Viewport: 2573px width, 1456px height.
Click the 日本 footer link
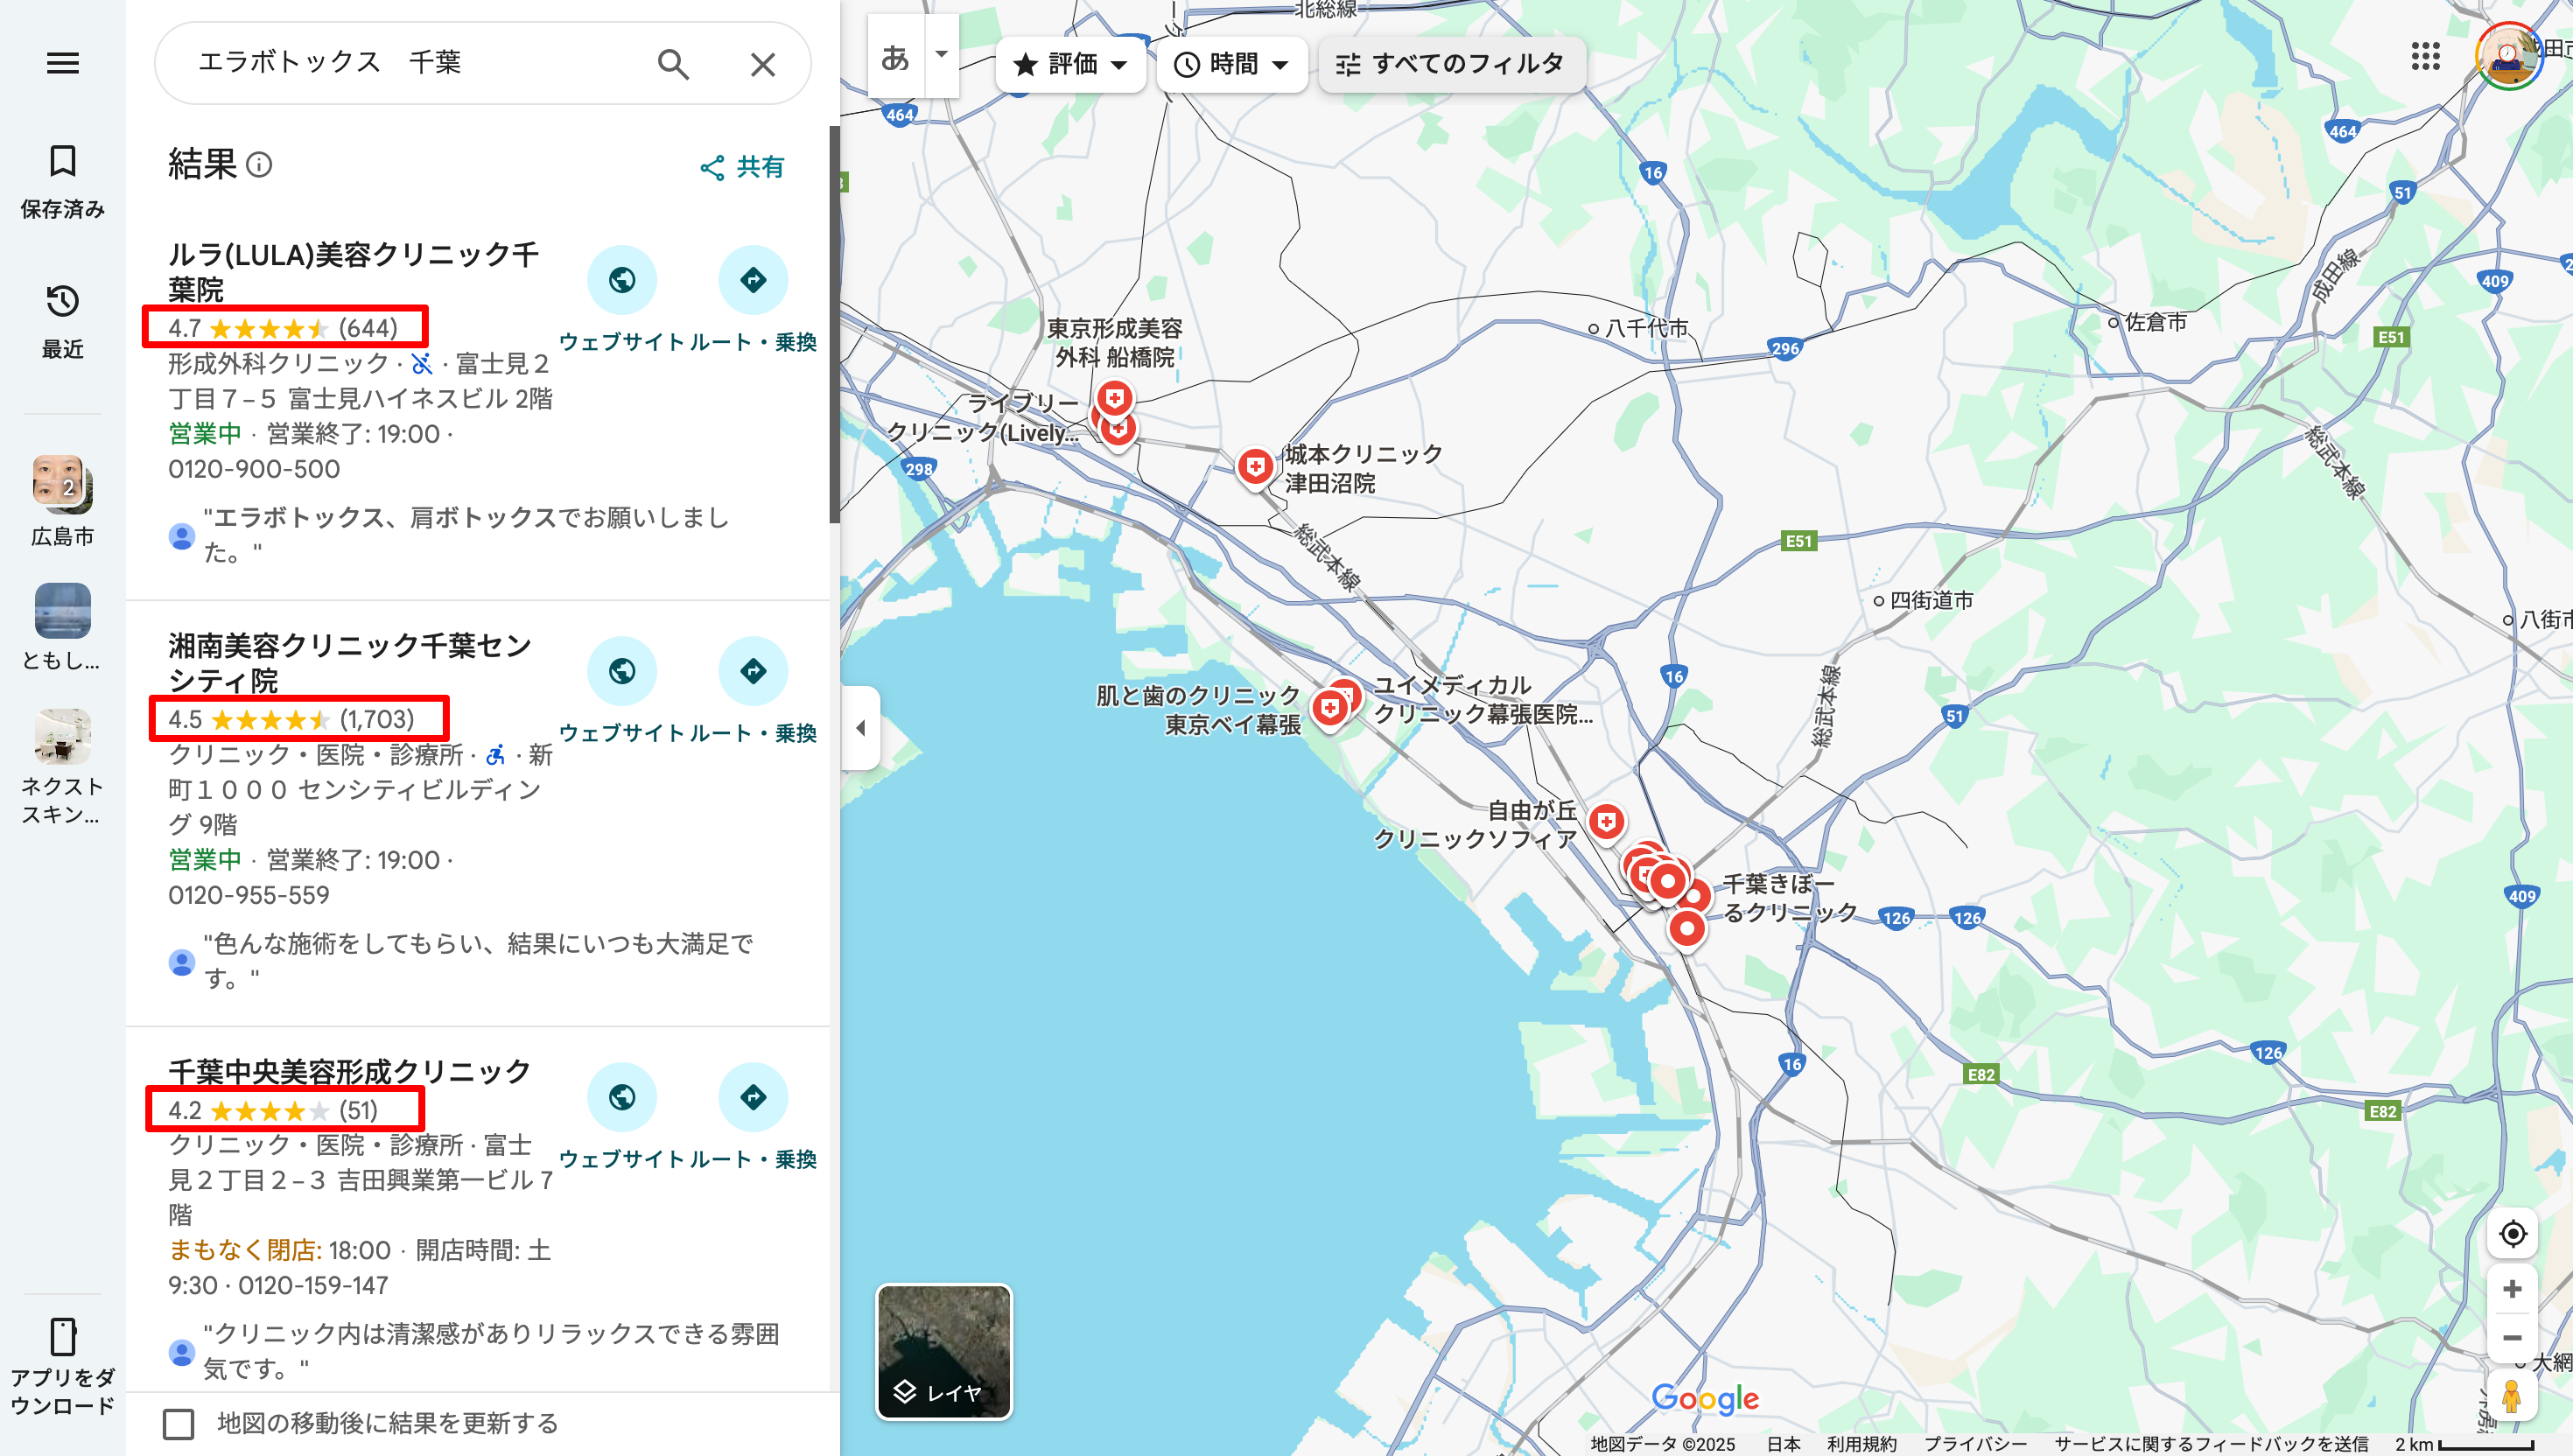[1783, 1443]
